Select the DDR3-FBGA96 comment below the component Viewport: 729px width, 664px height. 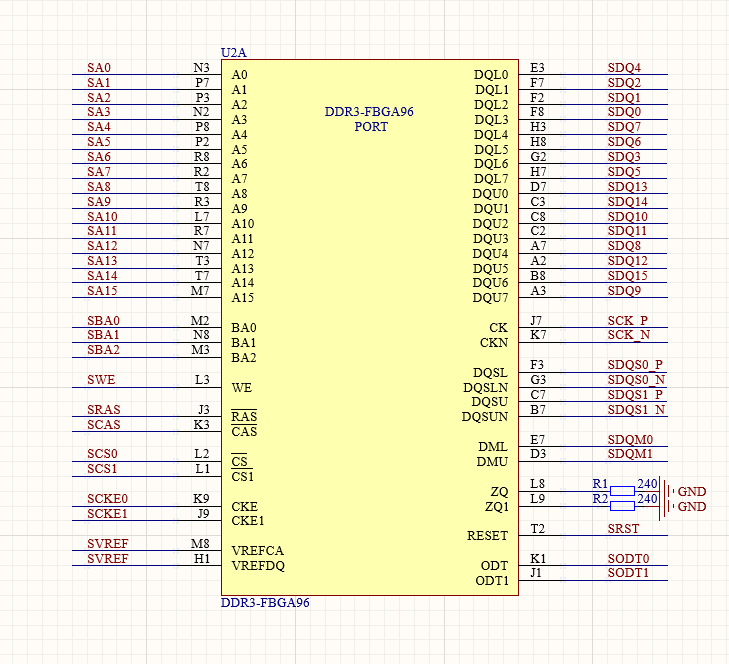click(265, 603)
